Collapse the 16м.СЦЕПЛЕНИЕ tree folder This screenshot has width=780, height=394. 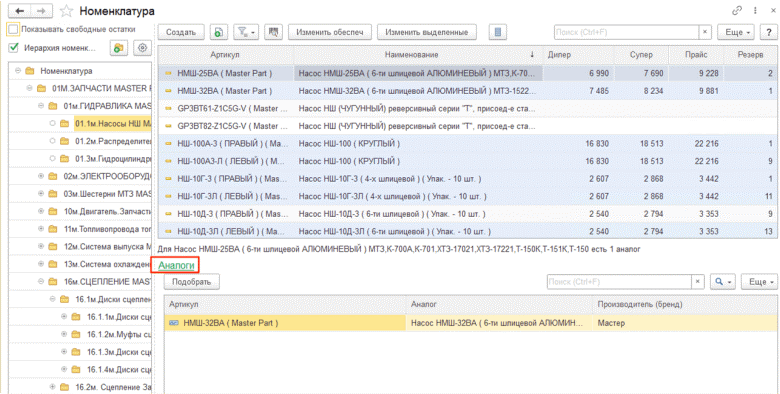(41, 282)
